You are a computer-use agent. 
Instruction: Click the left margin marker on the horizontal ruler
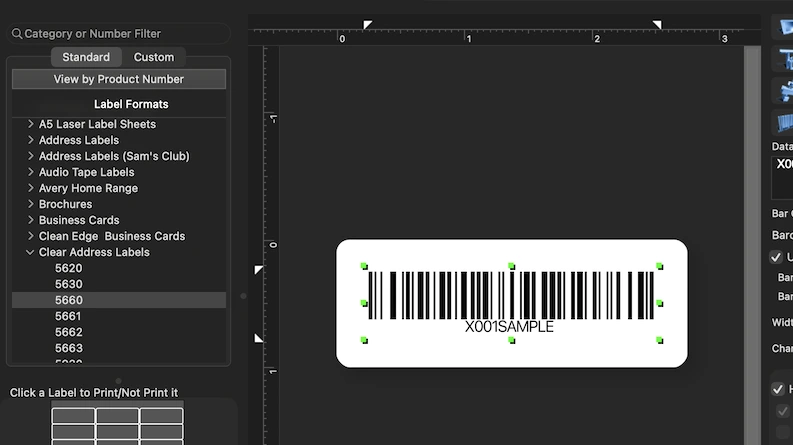[x=367, y=24]
